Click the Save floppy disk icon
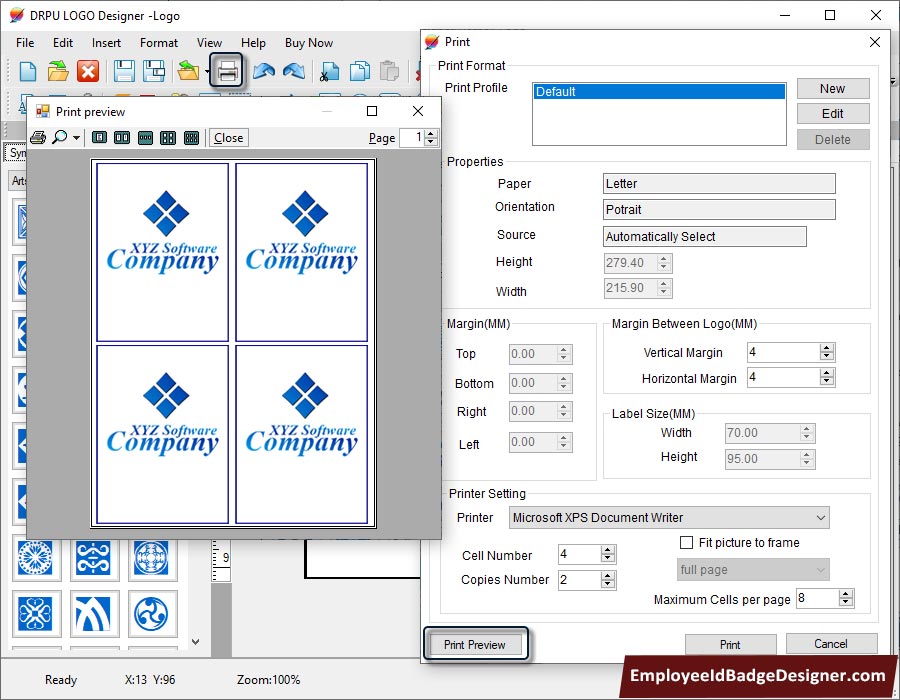The height and width of the screenshot is (700, 900). click(124, 72)
